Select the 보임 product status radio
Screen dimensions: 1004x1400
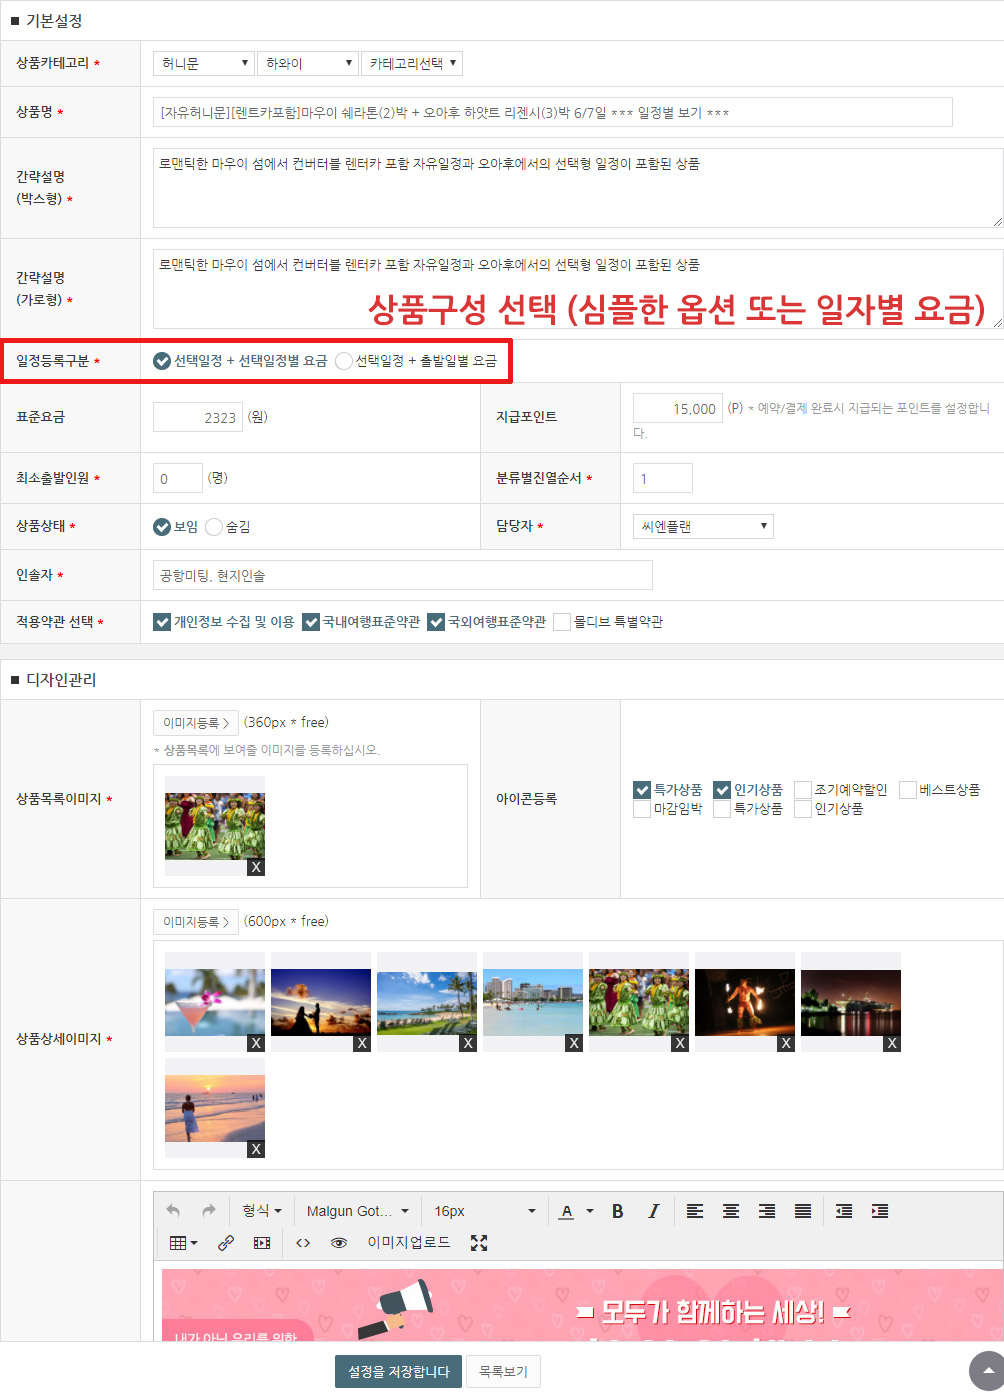click(x=162, y=527)
